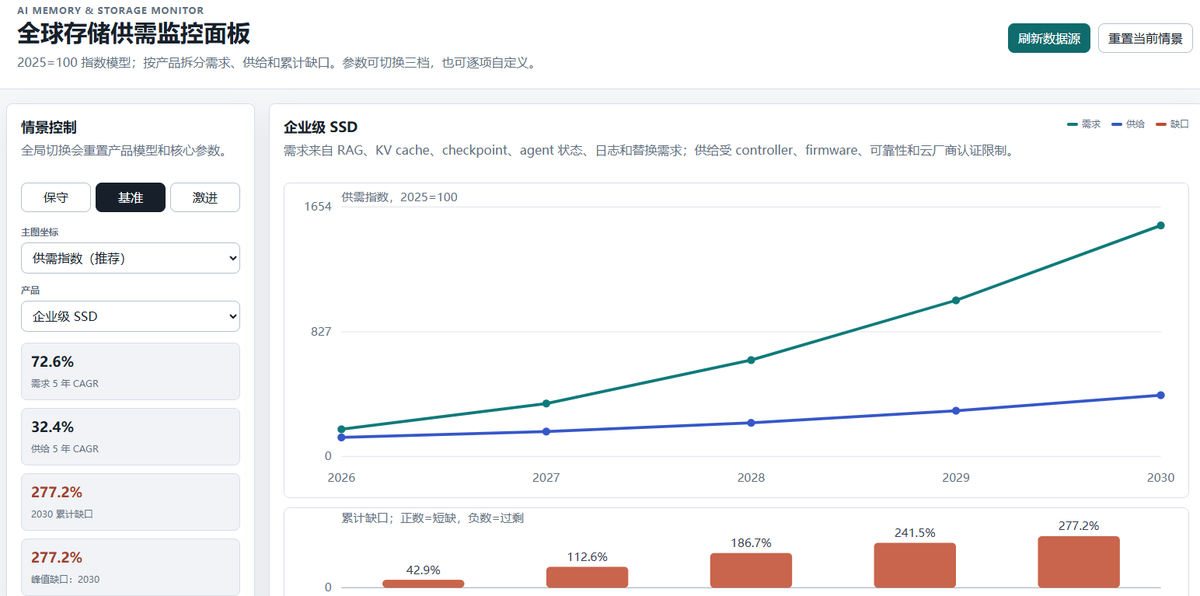Click the 2028 x-axis year label

click(x=751, y=478)
